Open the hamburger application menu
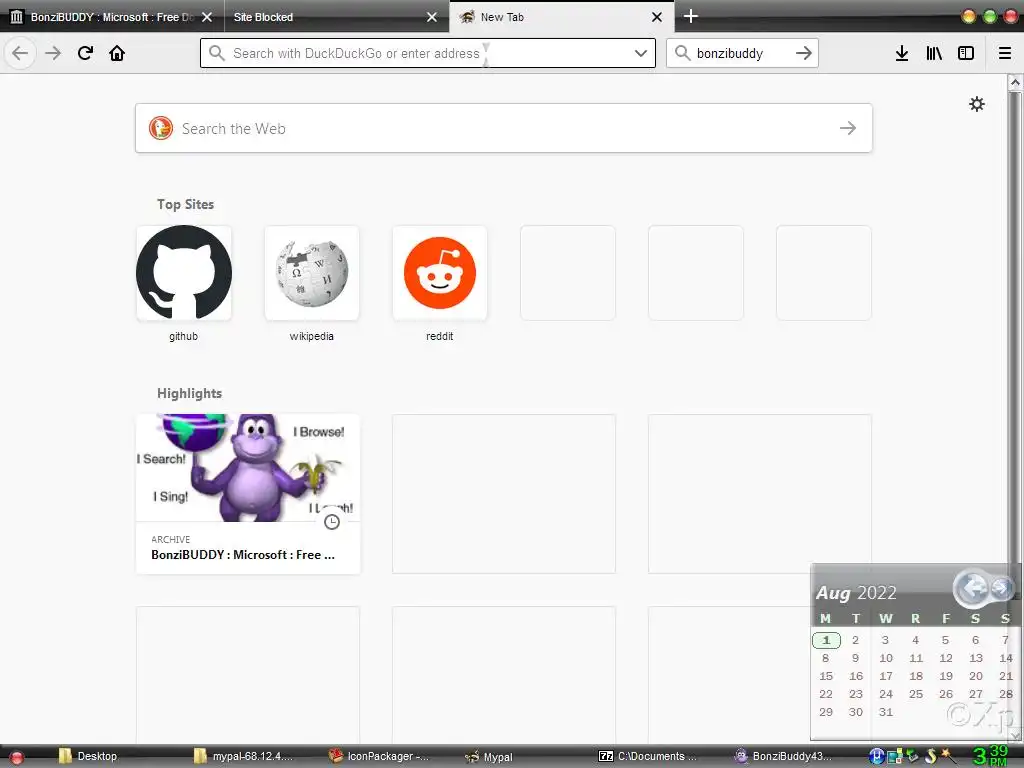This screenshot has width=1024, height=768. (1005, 53)
